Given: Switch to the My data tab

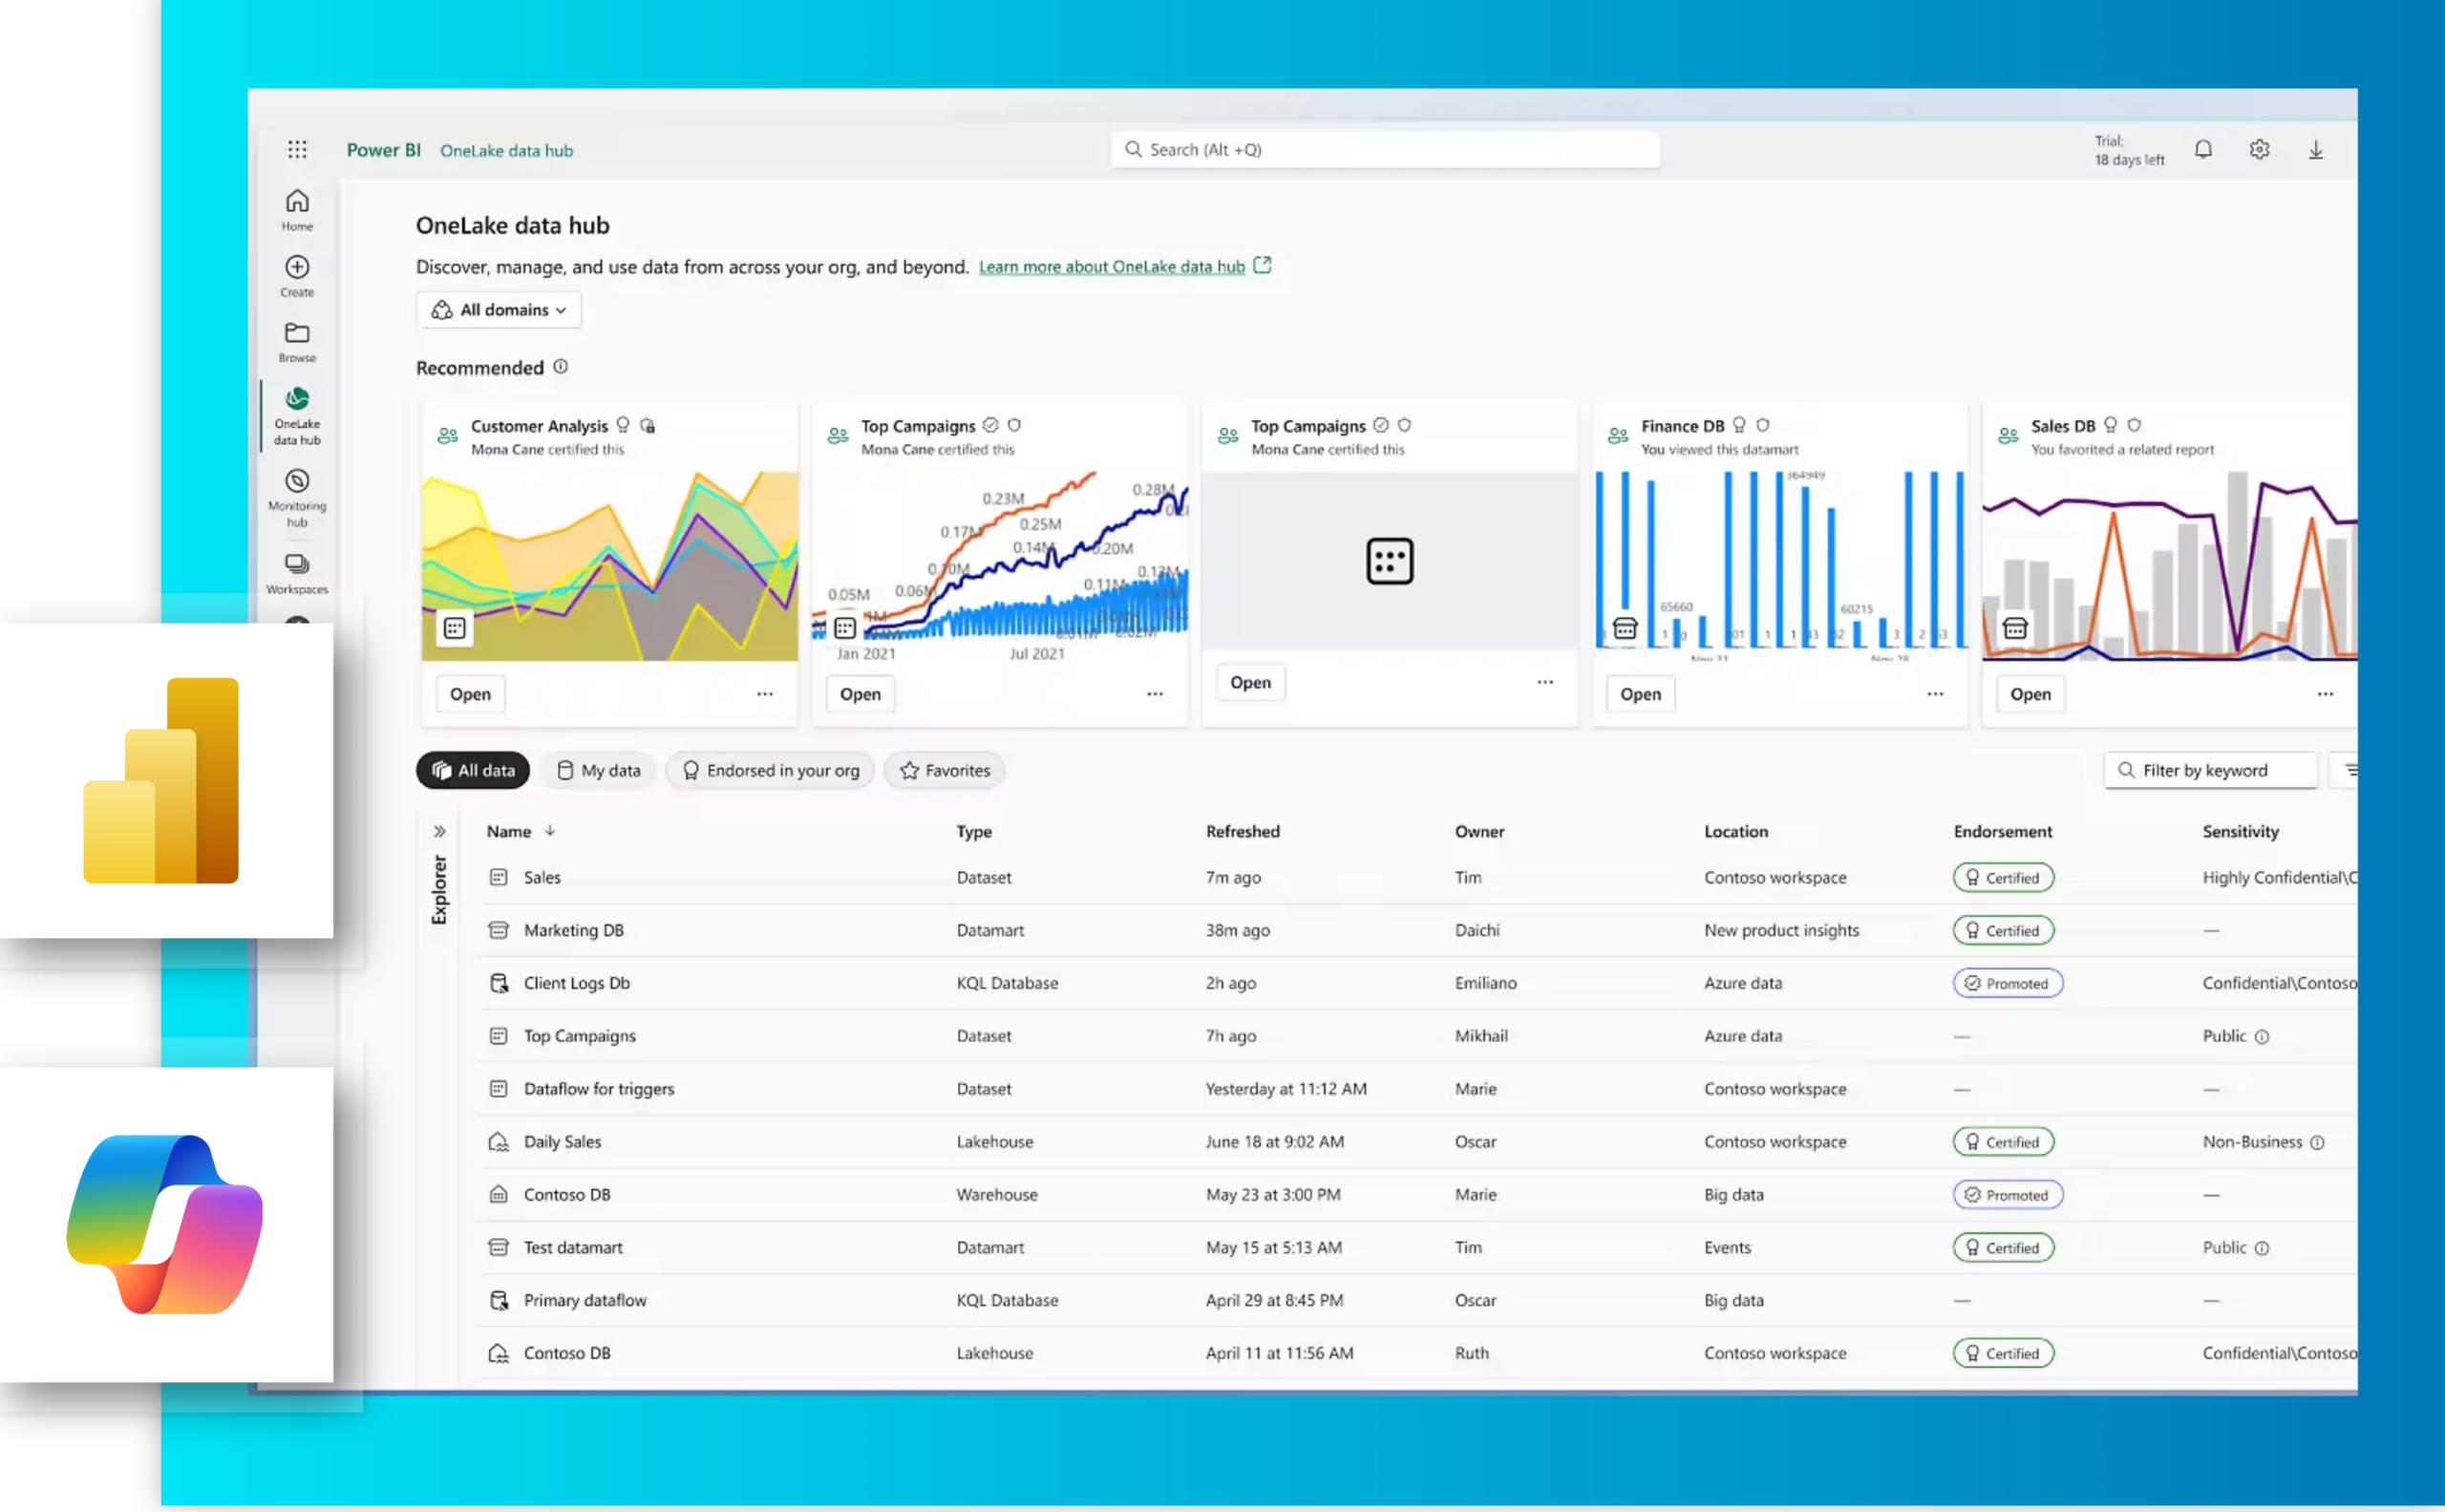Looking at the screenshot, I should click(x=598, y=770).
